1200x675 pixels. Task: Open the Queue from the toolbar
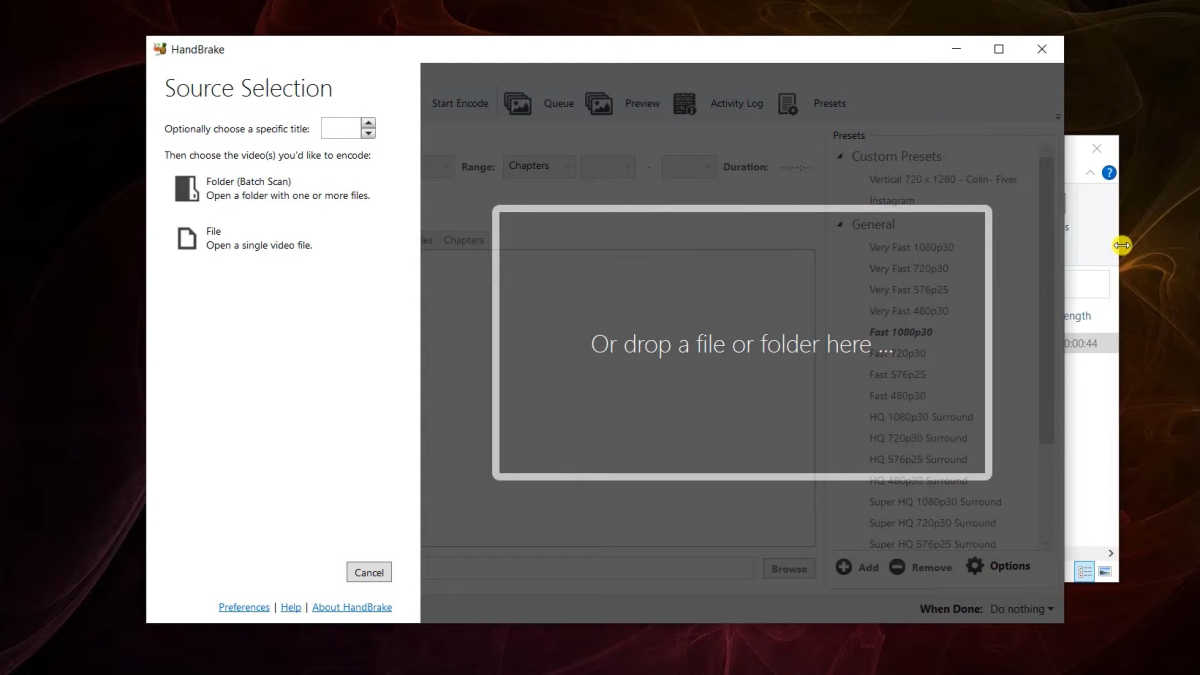click(540, 103)
